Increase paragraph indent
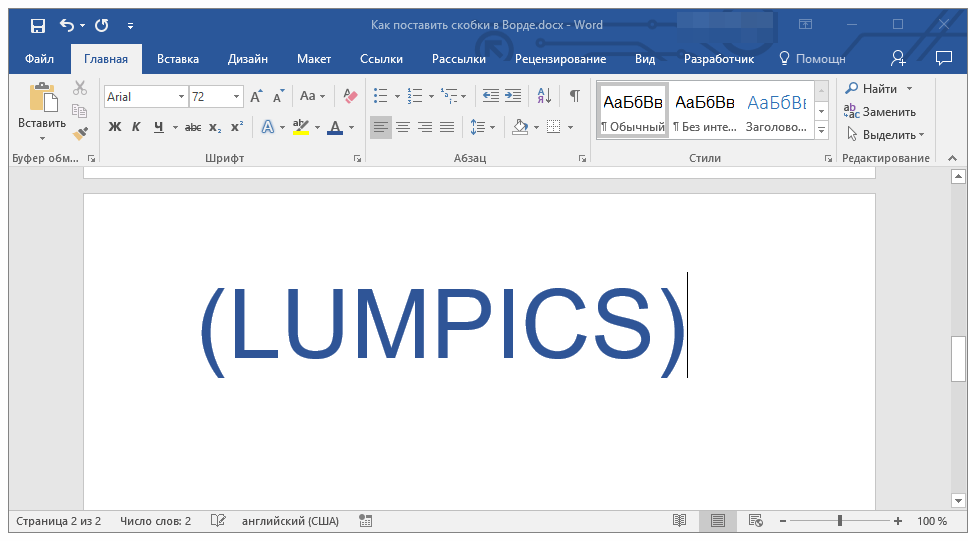Image resolution: width=968 pixels, height=541 pixels. [513, 96]
